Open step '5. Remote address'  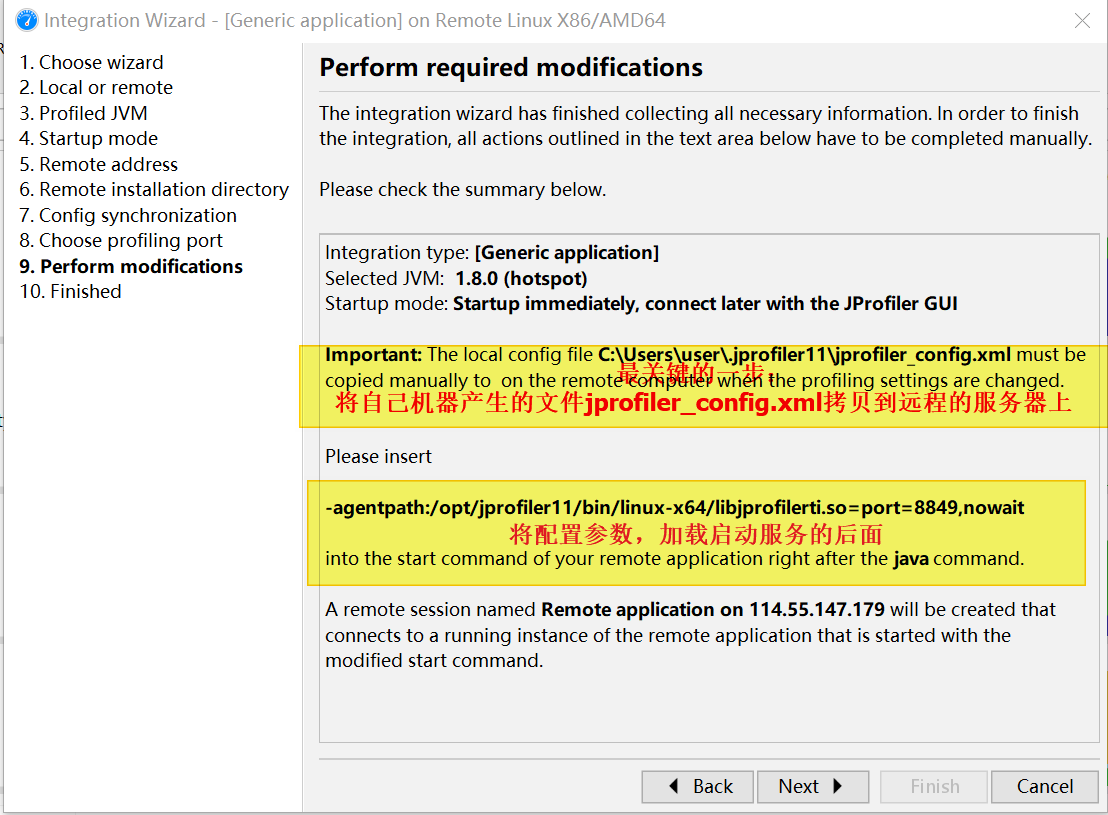tap(98, 164)
